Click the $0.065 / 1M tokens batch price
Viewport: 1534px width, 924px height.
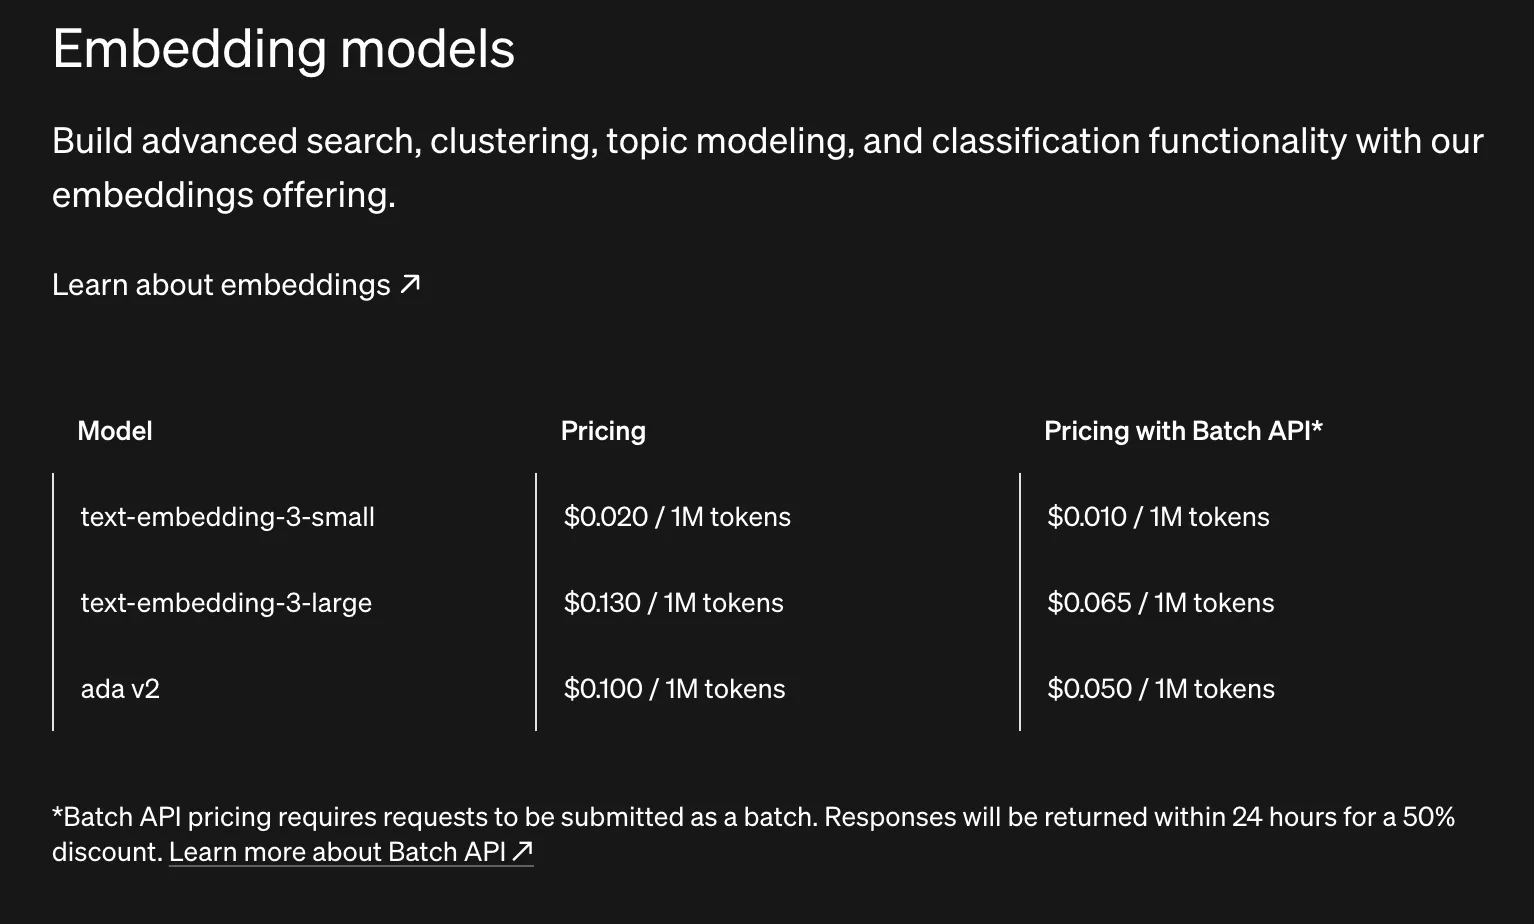click(1160, 603)
